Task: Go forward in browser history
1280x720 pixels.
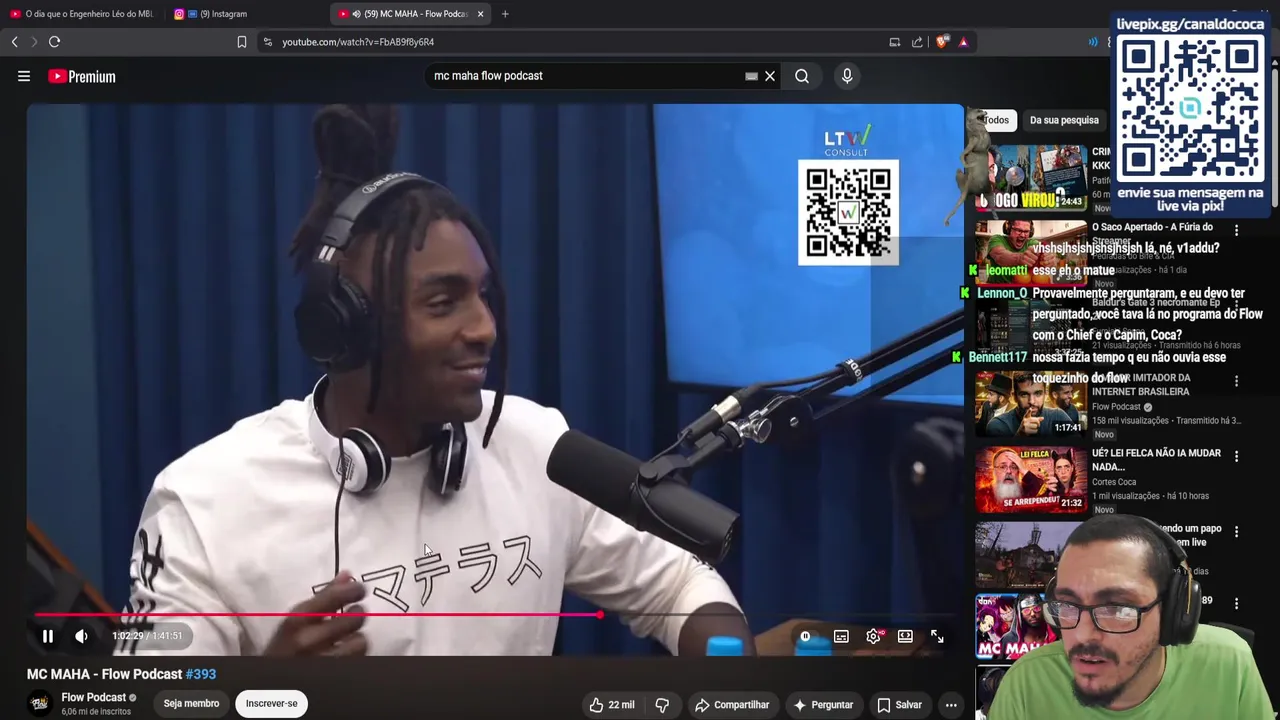Action: pyautogui.click(x=33, y=42)
